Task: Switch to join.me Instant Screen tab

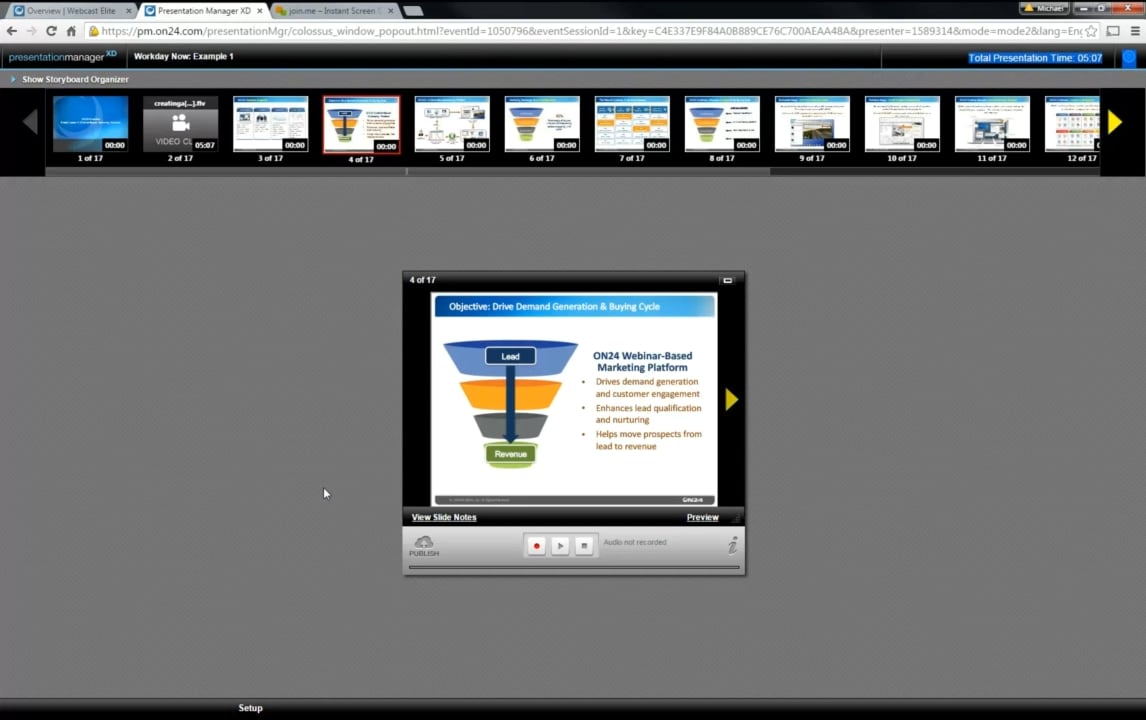Action: [335, 10]
